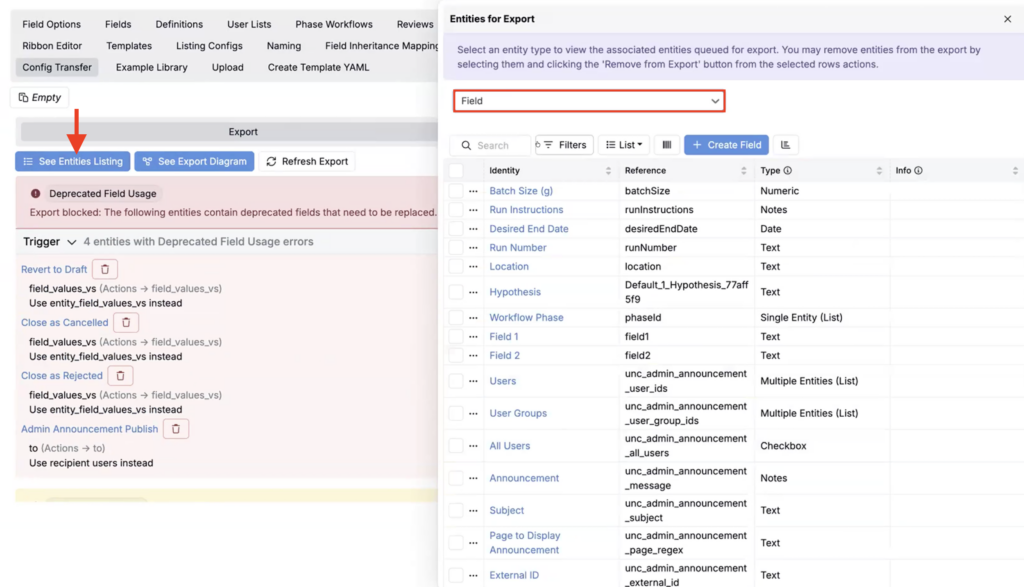Click trash icon beside Close as Cancelled

(x=126, y=323)
